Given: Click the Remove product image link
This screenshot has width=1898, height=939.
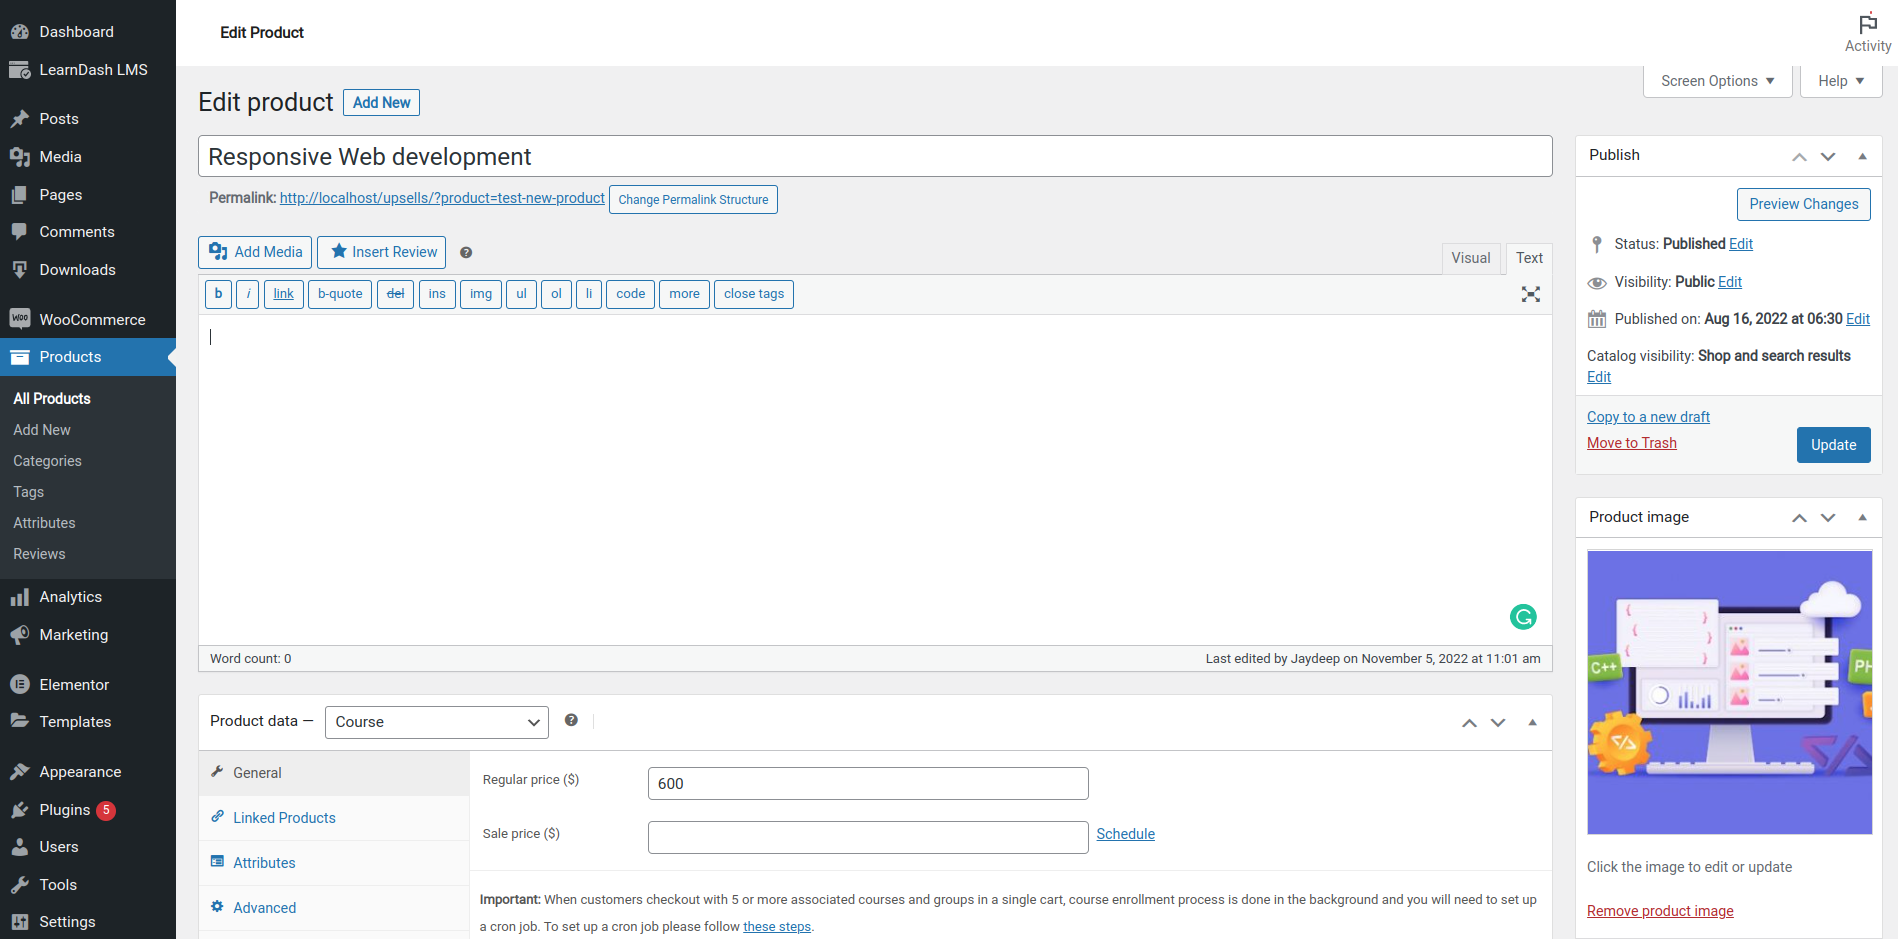Looking at the screenshot, I should [1659, 910].
